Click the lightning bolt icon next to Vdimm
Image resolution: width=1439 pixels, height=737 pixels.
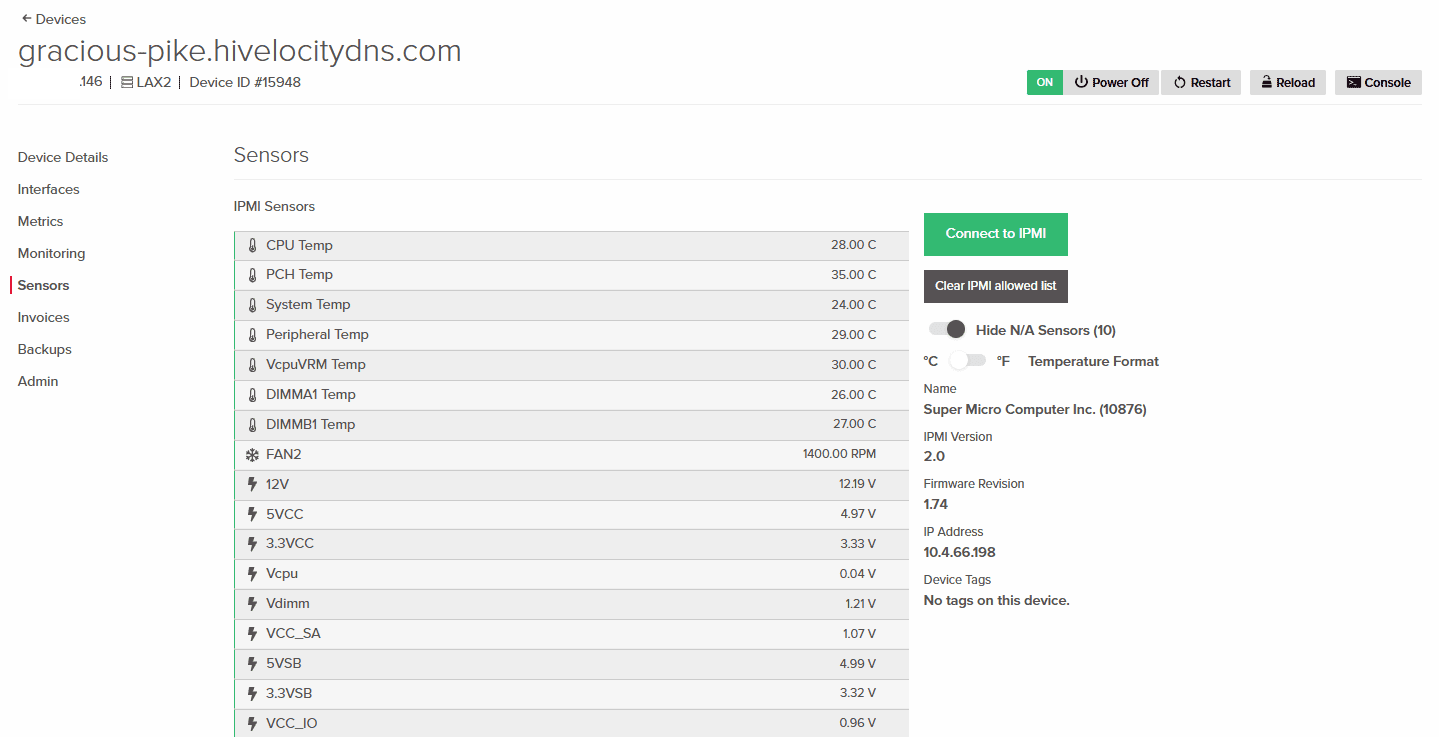pyautogui.click(x=252, y=604)
